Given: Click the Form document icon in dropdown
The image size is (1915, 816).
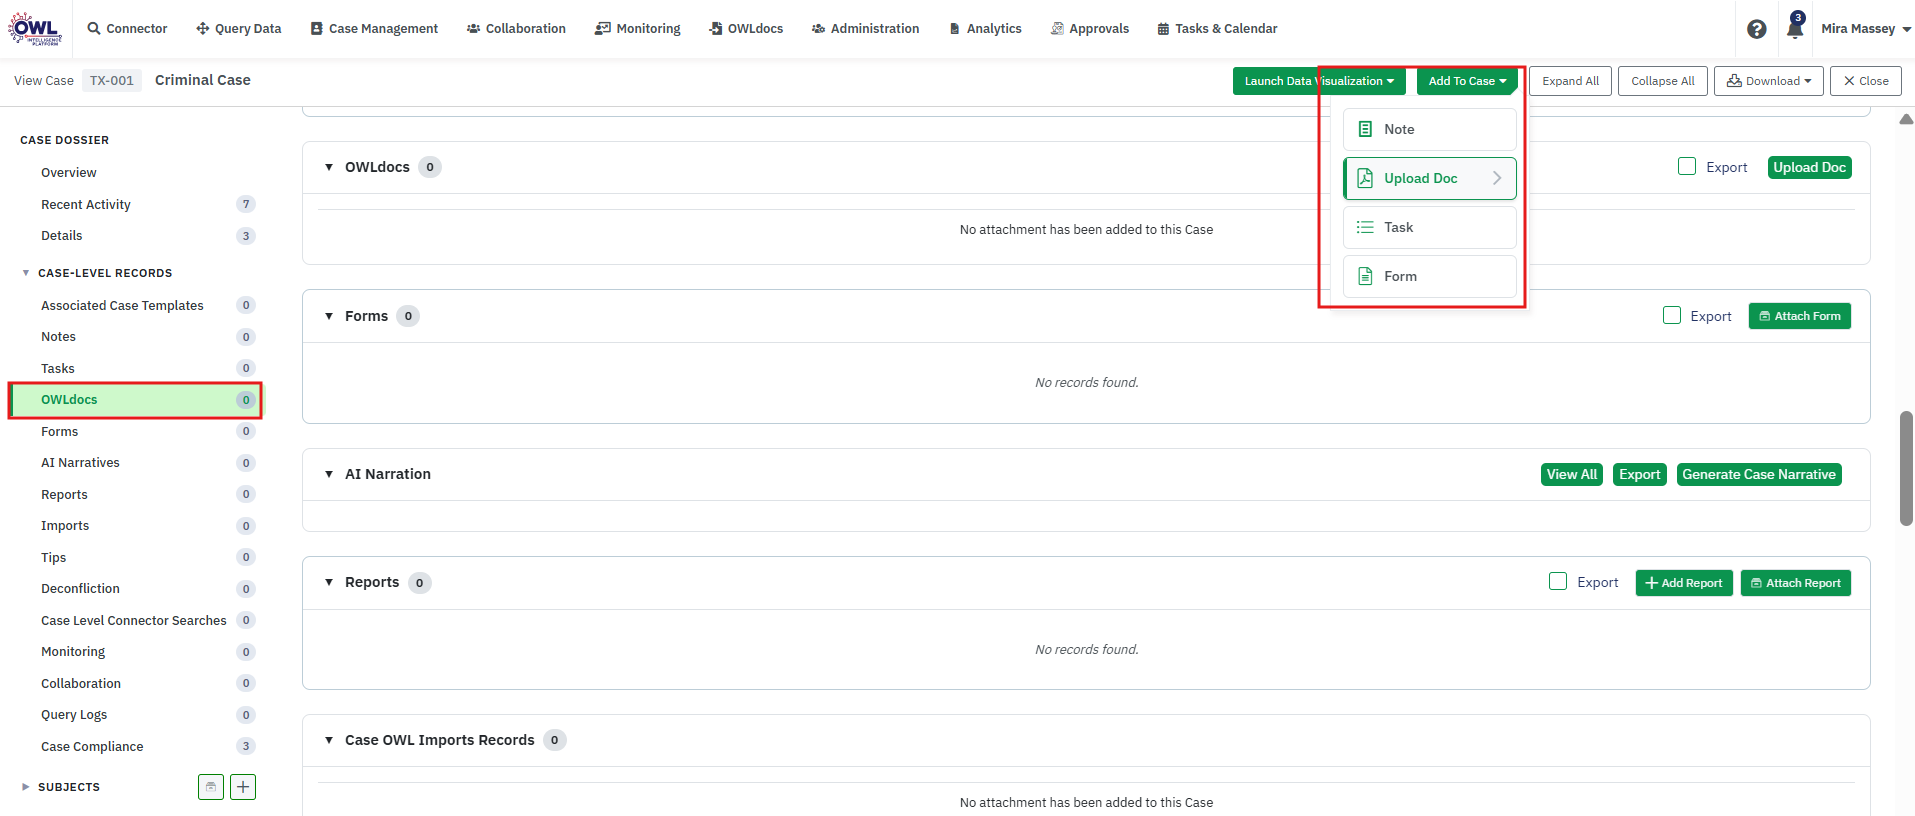Looking at the screenshot, I should tap(1365, 276).
